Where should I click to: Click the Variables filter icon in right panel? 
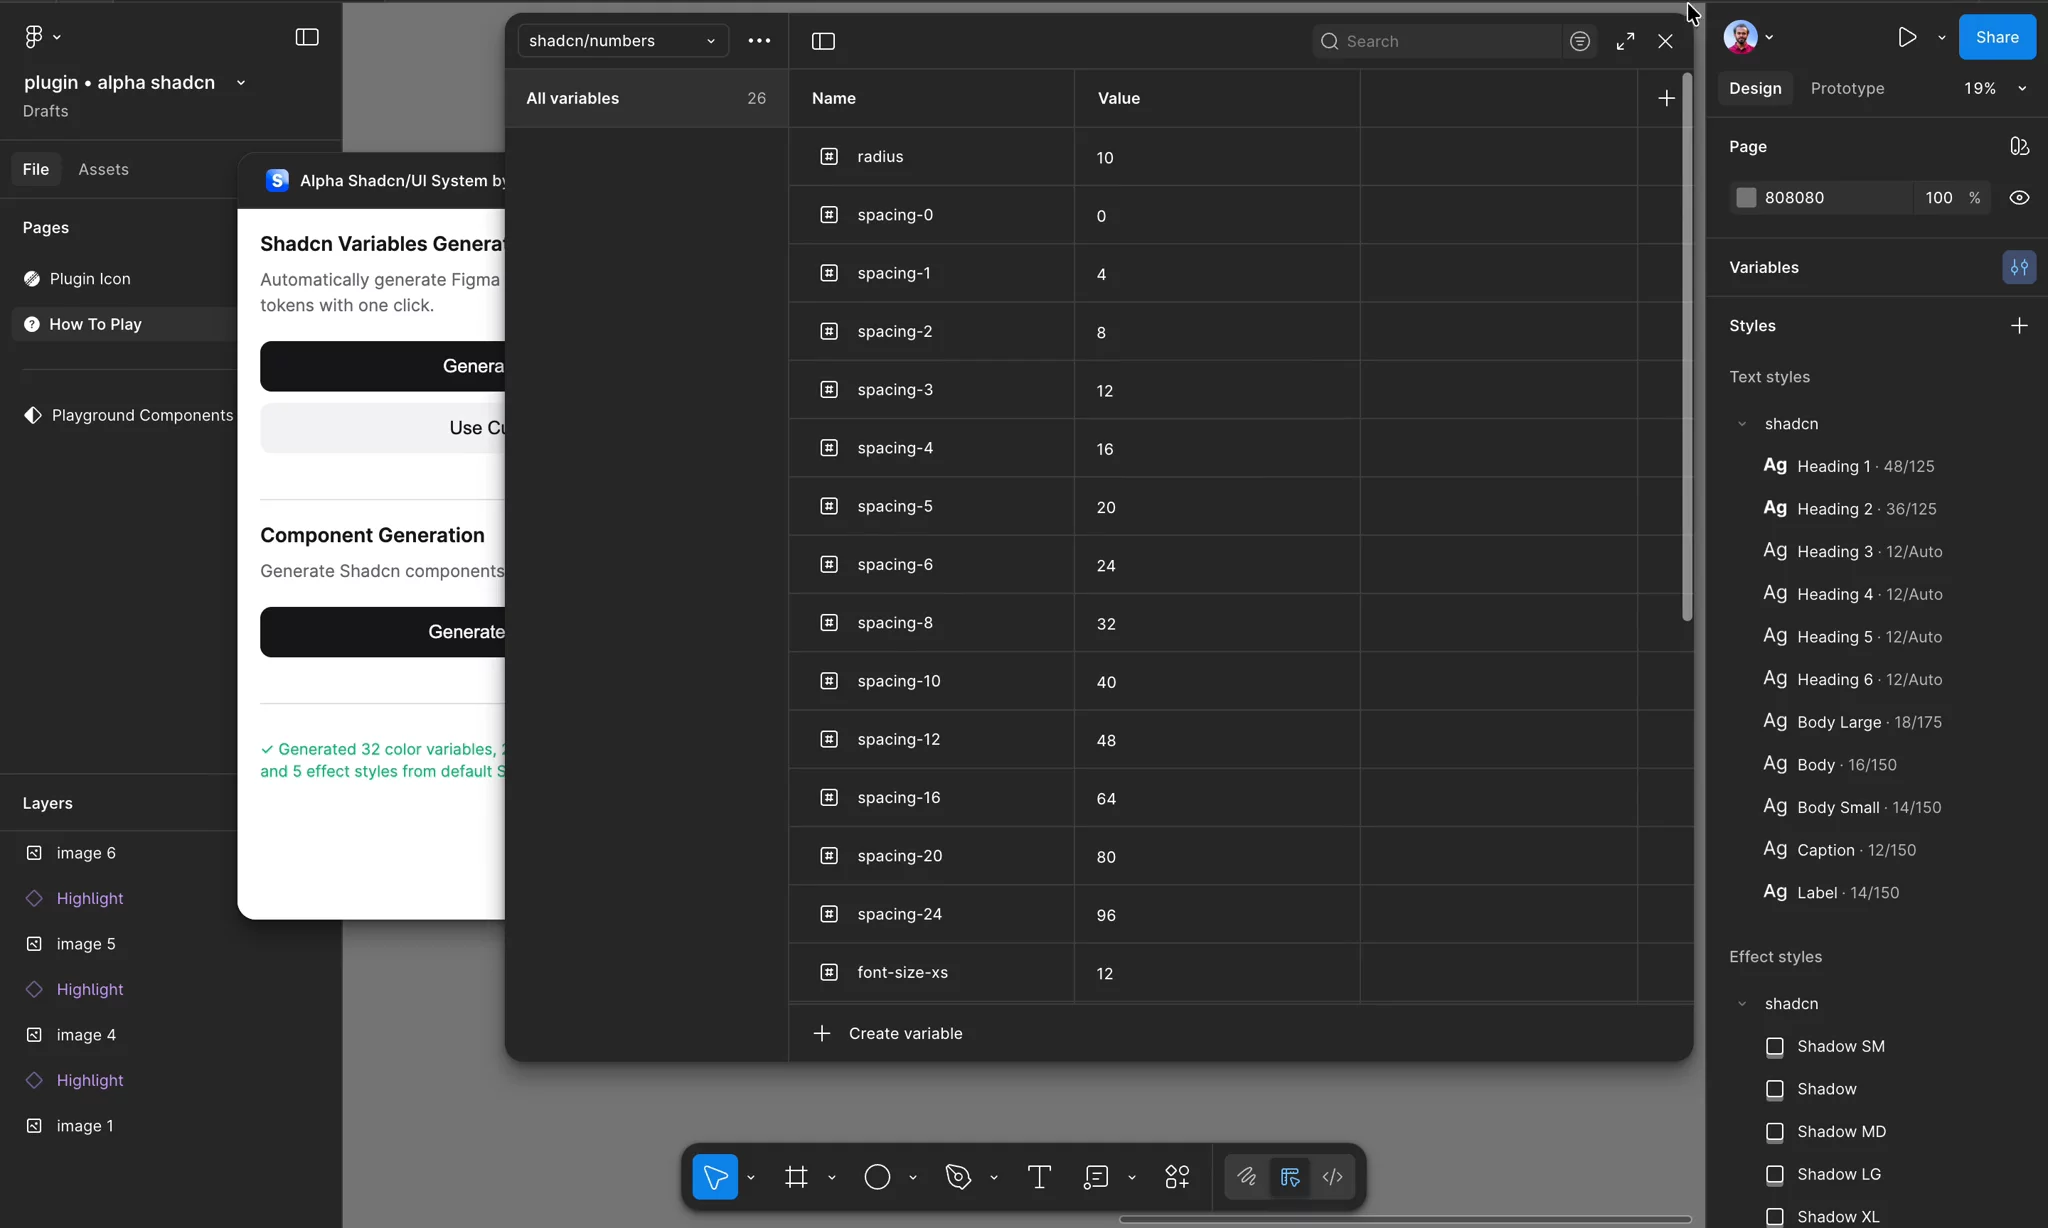[x=2018, y=267]
